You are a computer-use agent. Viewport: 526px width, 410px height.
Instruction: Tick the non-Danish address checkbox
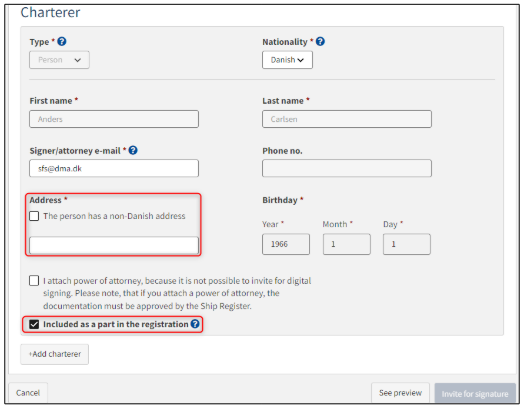pyautogui.click(x=34, y=216)
